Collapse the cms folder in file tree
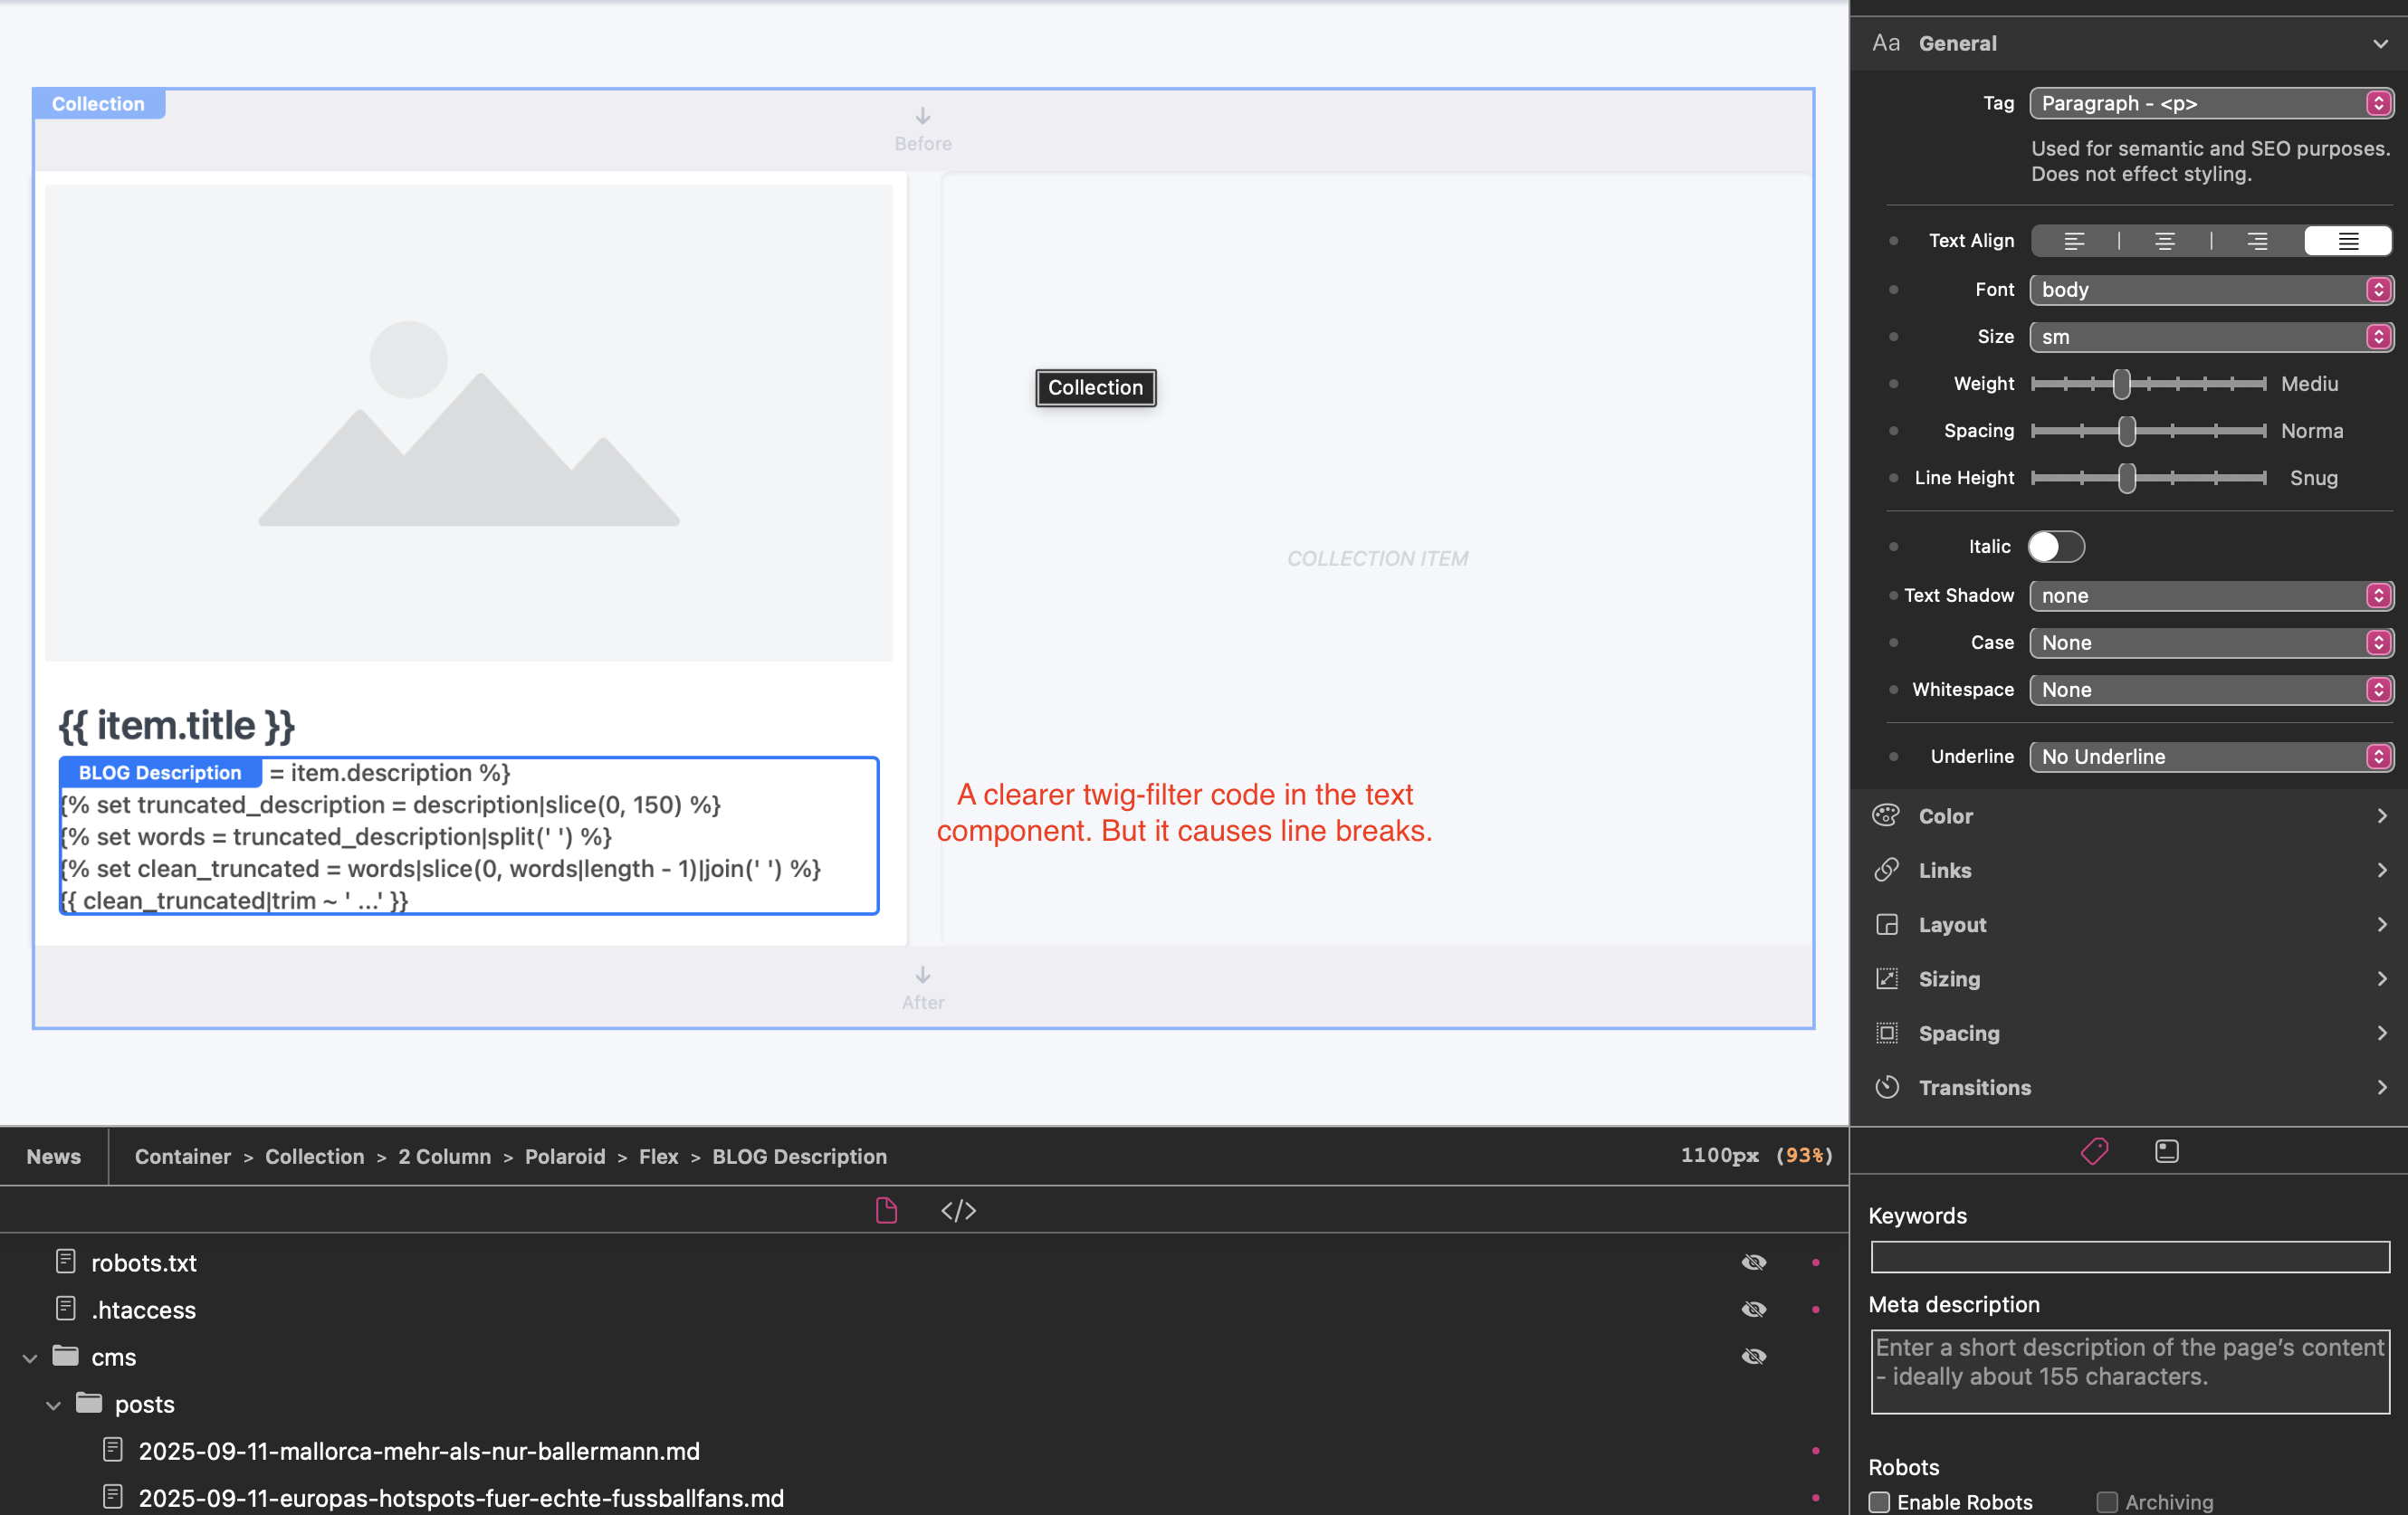This screenshot has height=1515, width=2408. pos(28,1357)
